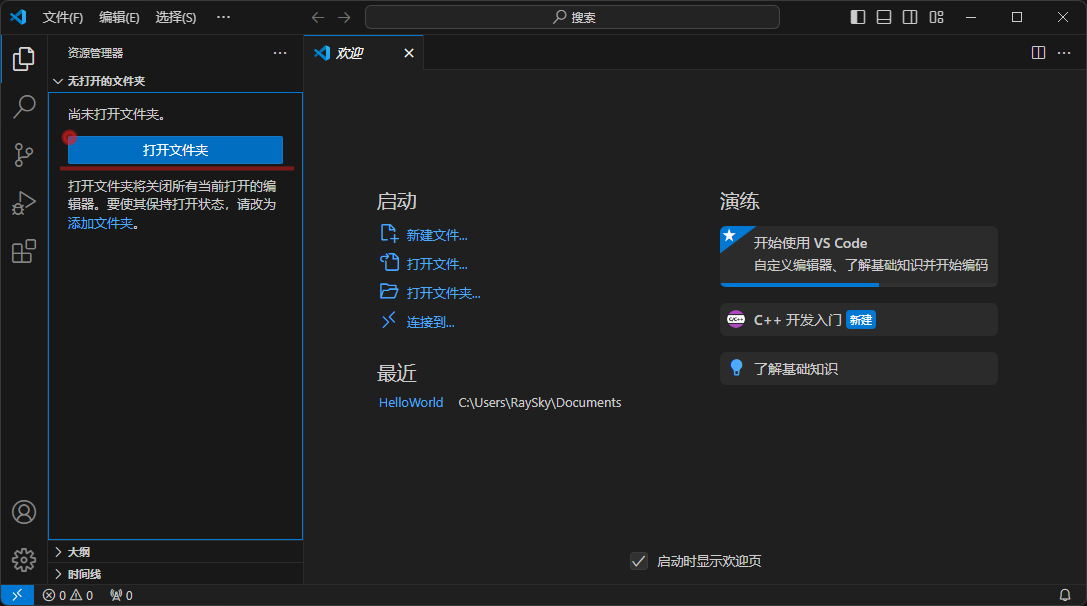The height and width of the screenshot is (606, 1087).
Task: Open the C++ 开发入门 walkthrough
Action: tap(859, 320)
